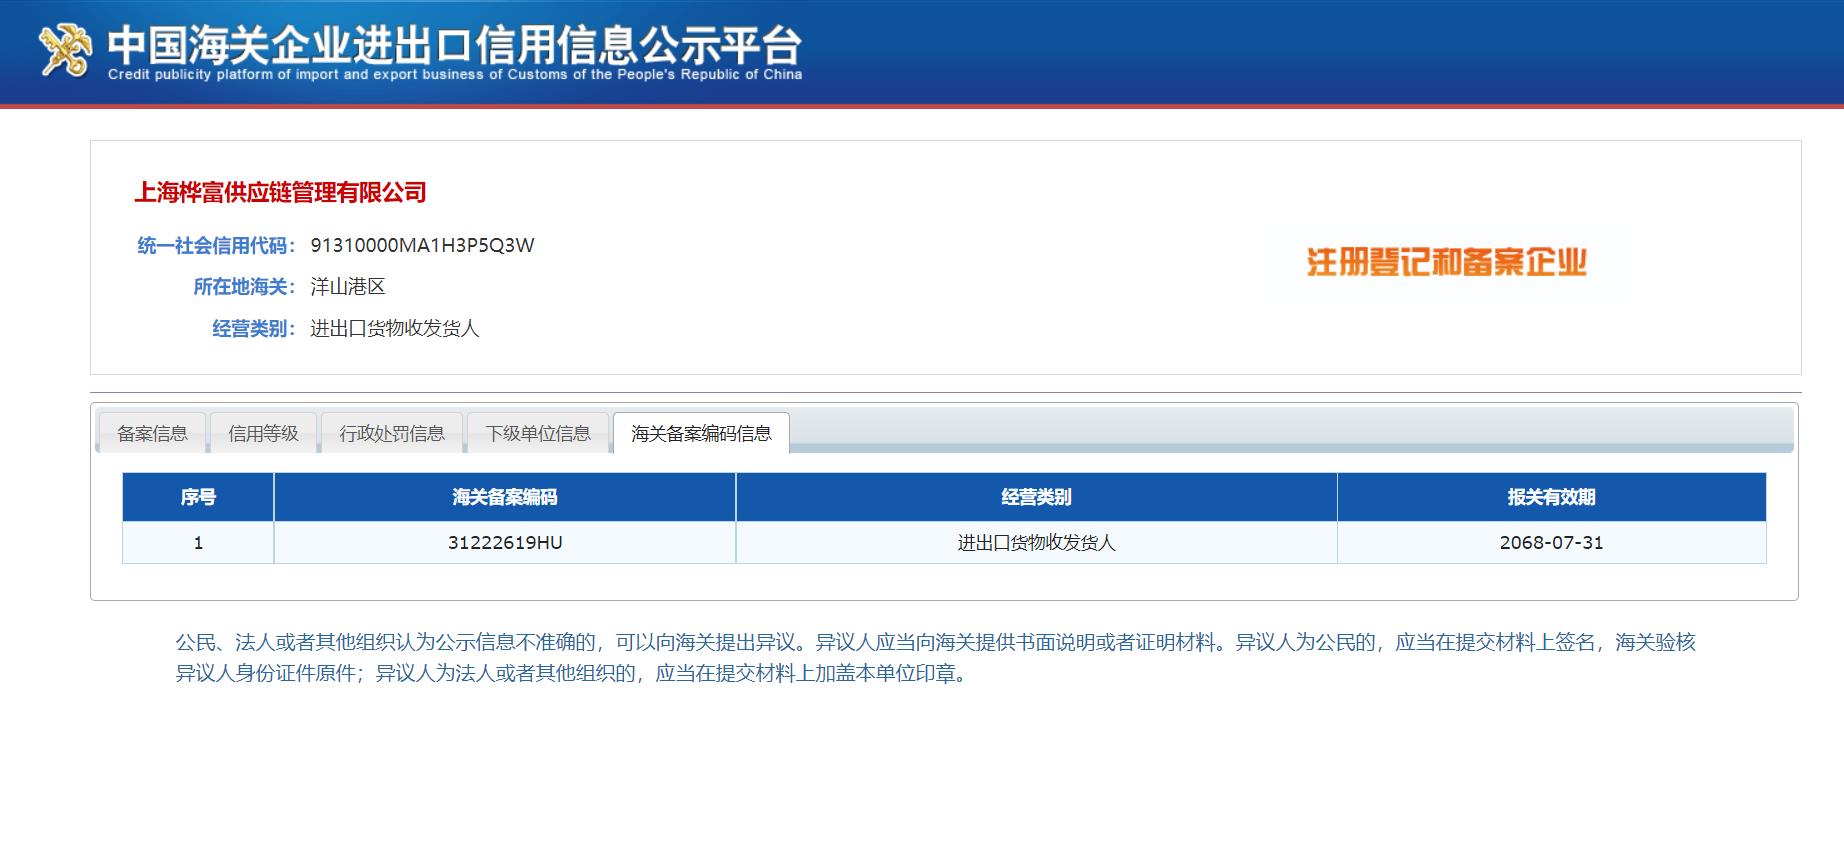Viewport: 1844px width, 852px height.
Task: Click the 所在地海关 label
Action: [244, 287]
